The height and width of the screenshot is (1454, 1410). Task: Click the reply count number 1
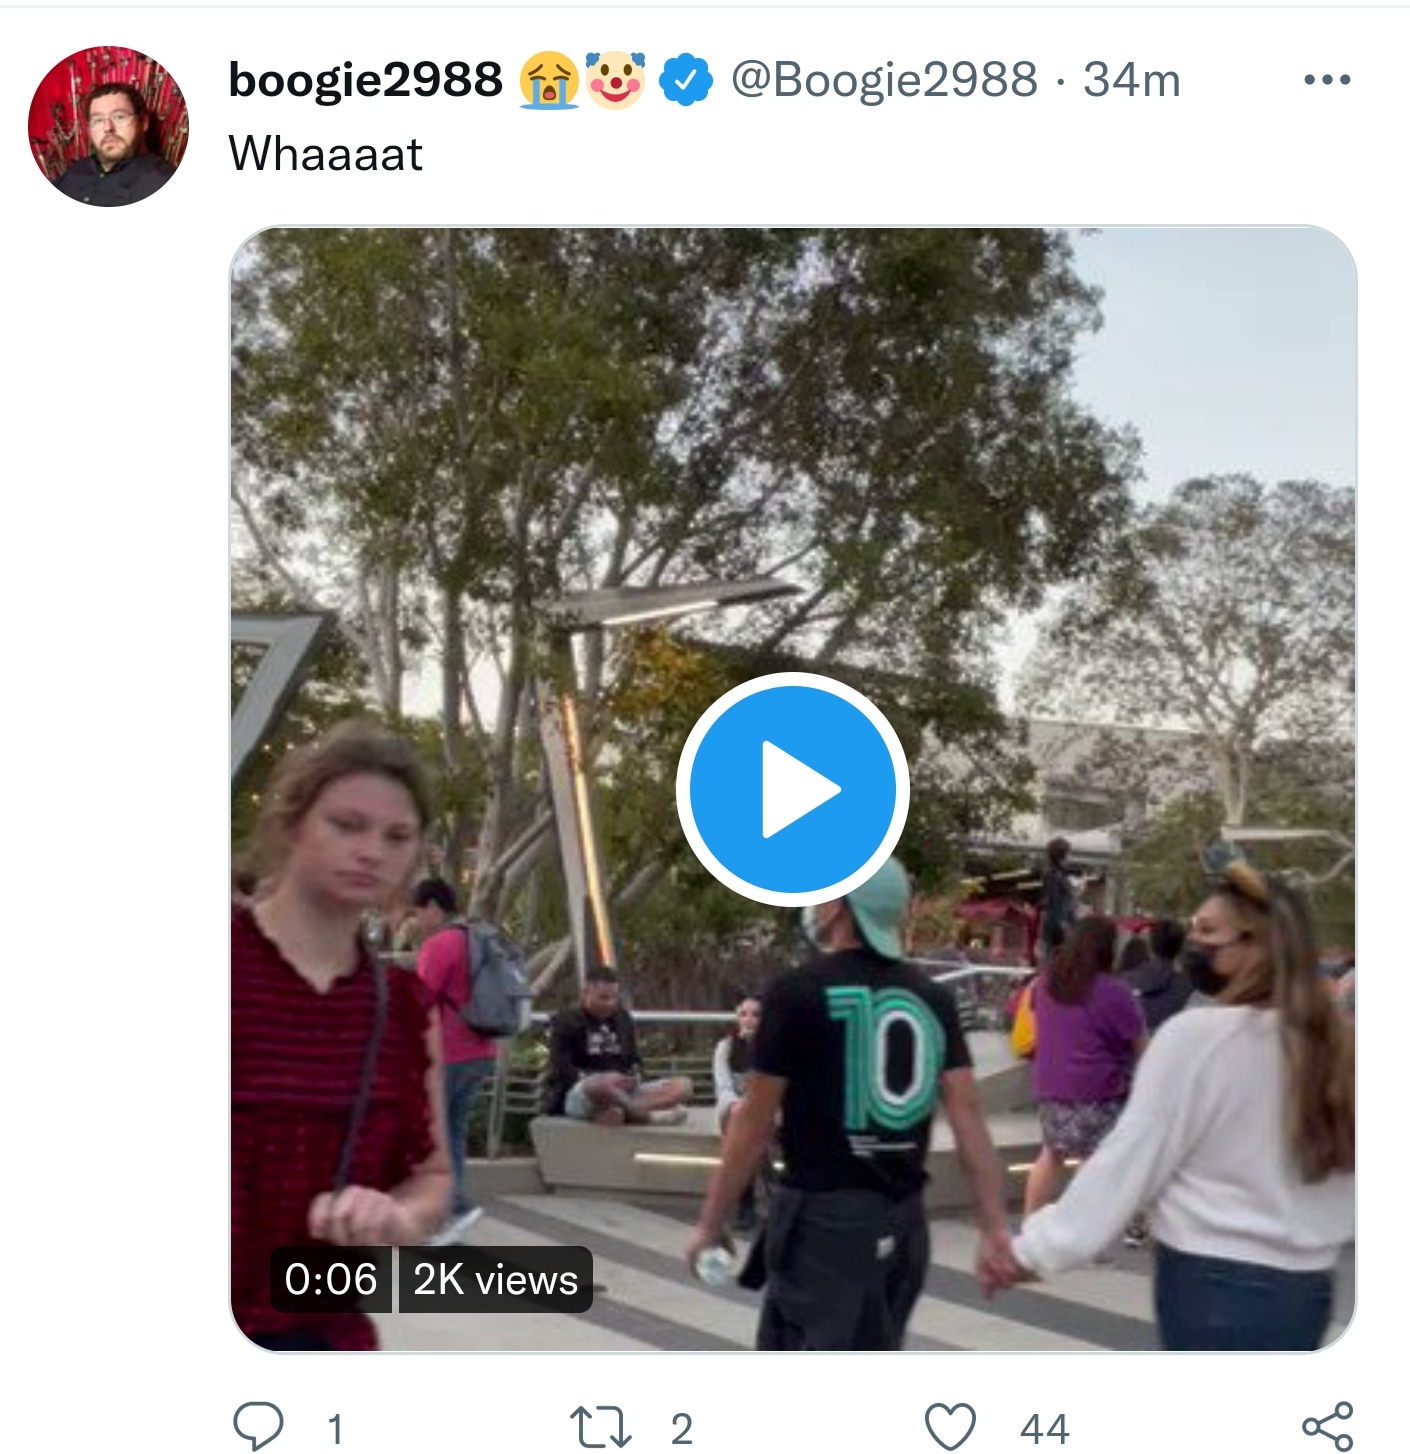click(336, 1429)
